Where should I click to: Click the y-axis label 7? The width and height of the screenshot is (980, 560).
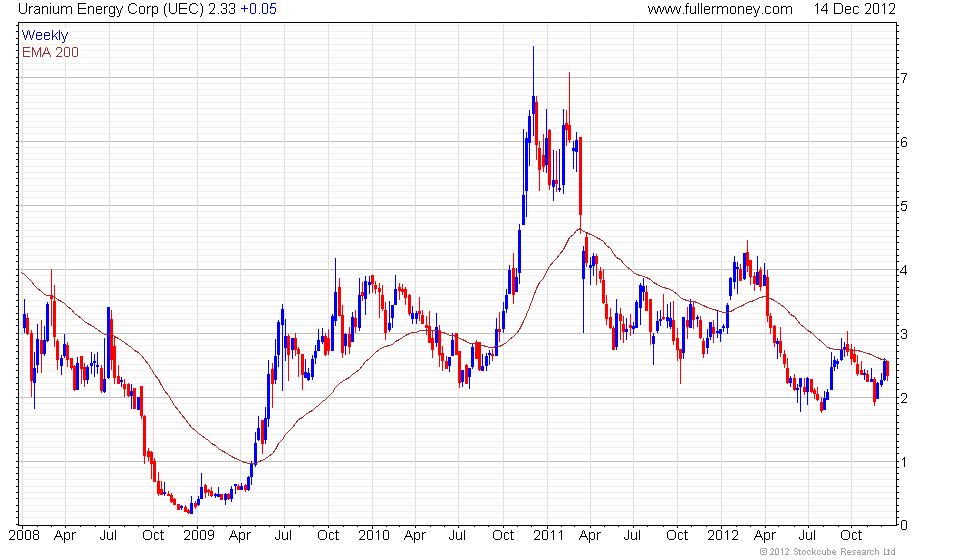pos(904,78)
